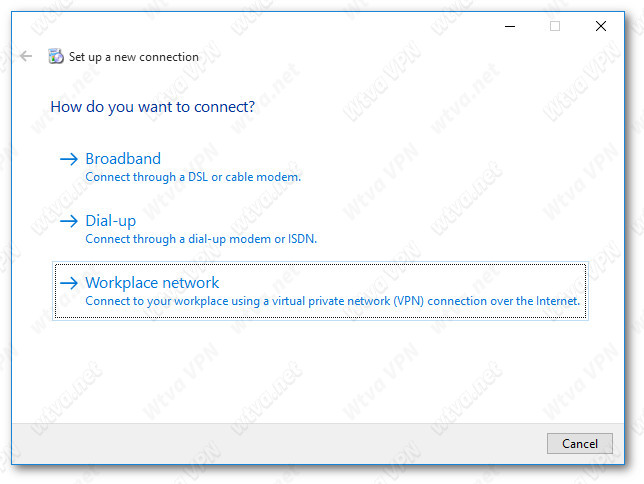Screen dimensions: 644x484
Task: Click the arrow icon beside Broadband
Action: [x=69, y=159]
